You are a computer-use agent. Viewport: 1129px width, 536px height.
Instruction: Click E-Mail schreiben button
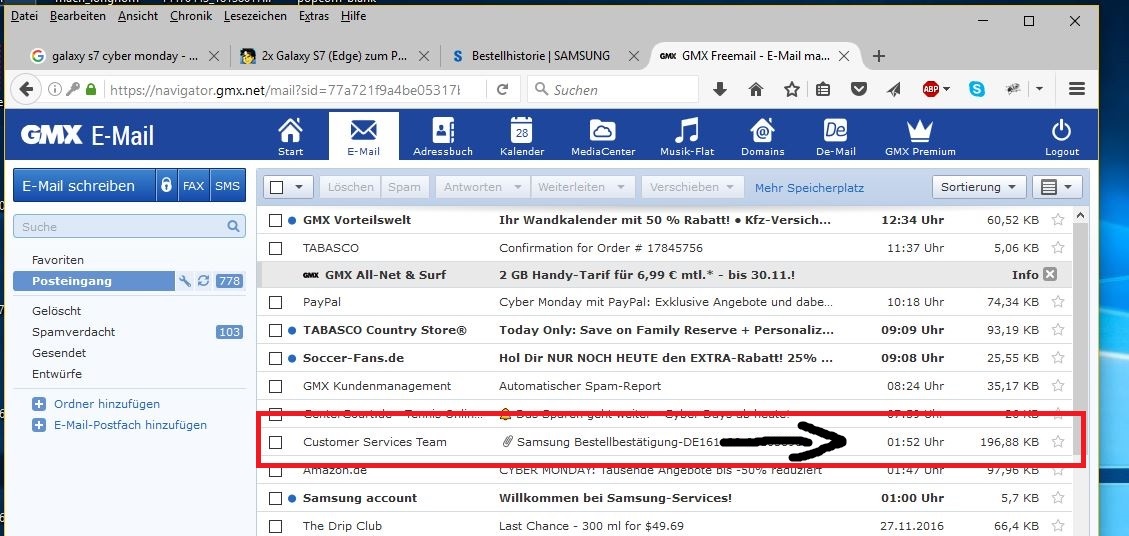point(84,185)
